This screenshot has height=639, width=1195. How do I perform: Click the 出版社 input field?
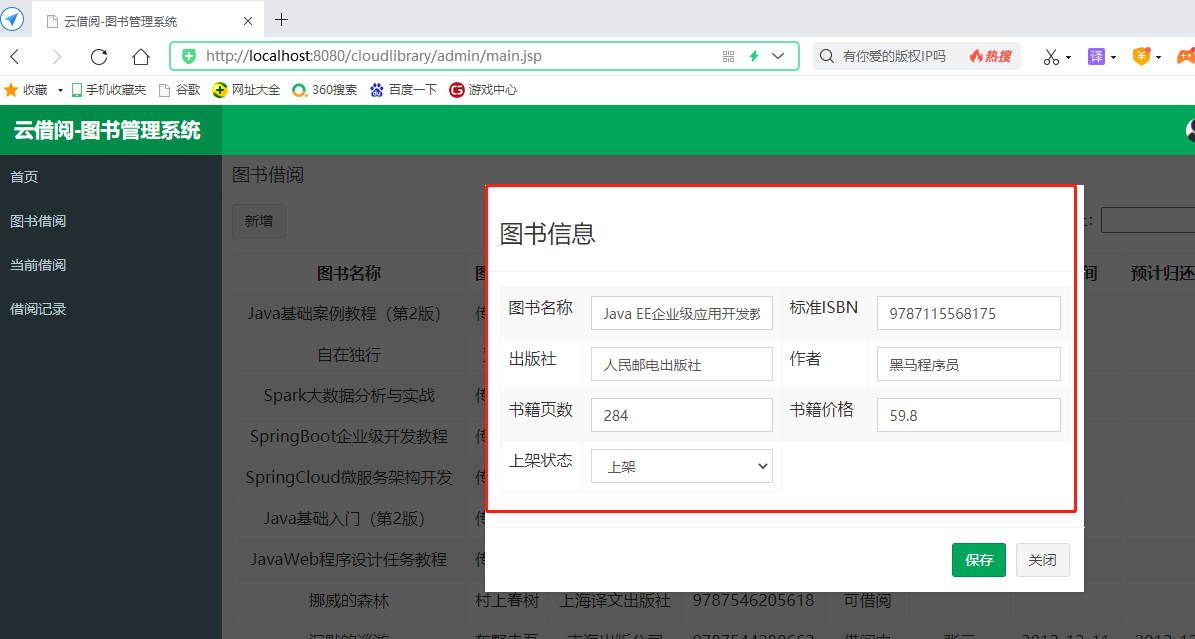coord(681,364)
